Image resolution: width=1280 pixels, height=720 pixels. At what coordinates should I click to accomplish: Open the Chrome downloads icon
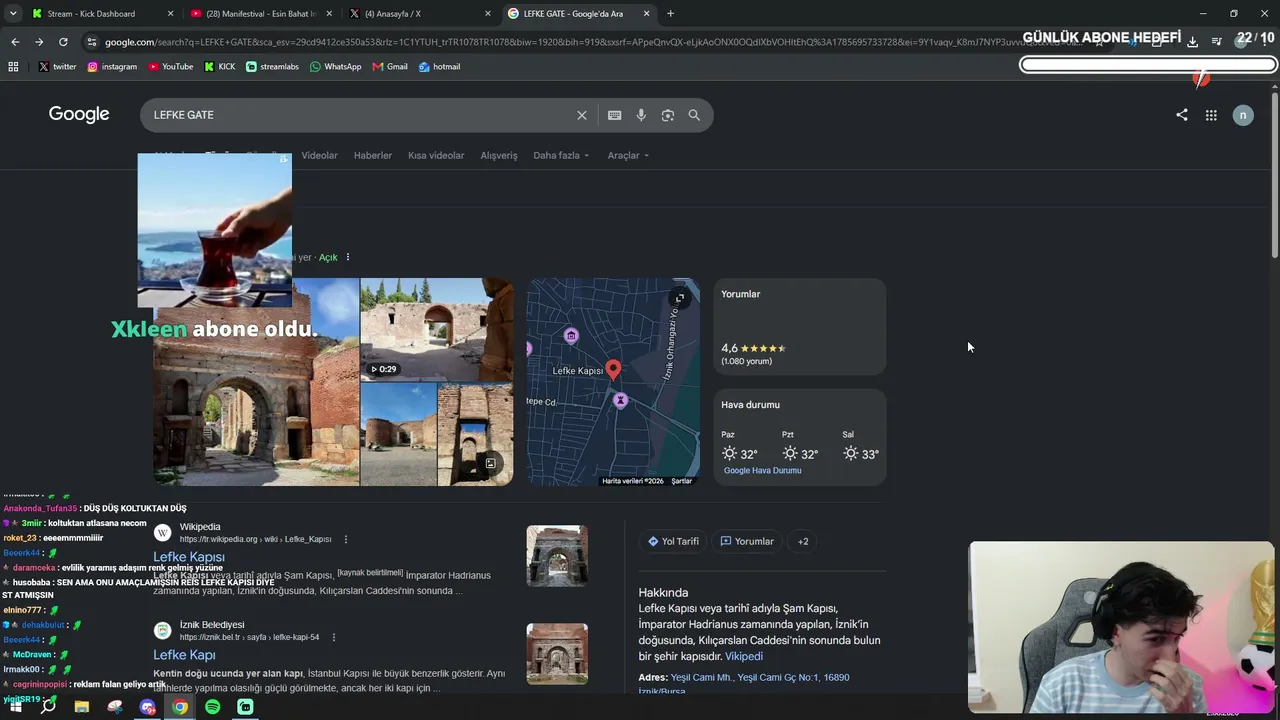pos(1192,42)
